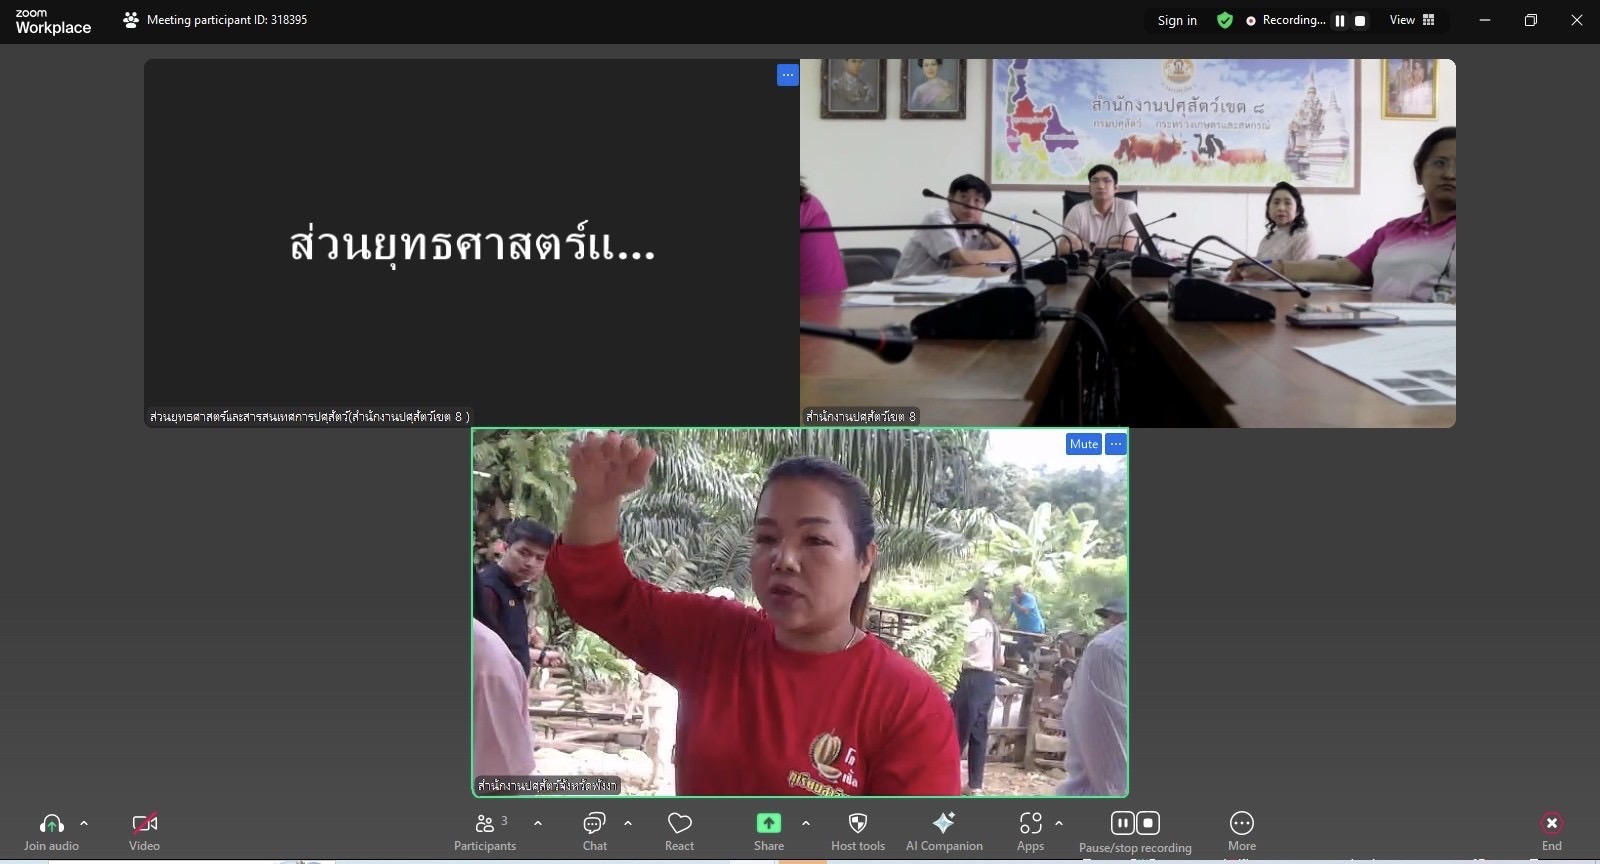Stop the recording in top bar
This screenshot has width=1600, height=864.
pyautogui.click(x=1360, y=21)
